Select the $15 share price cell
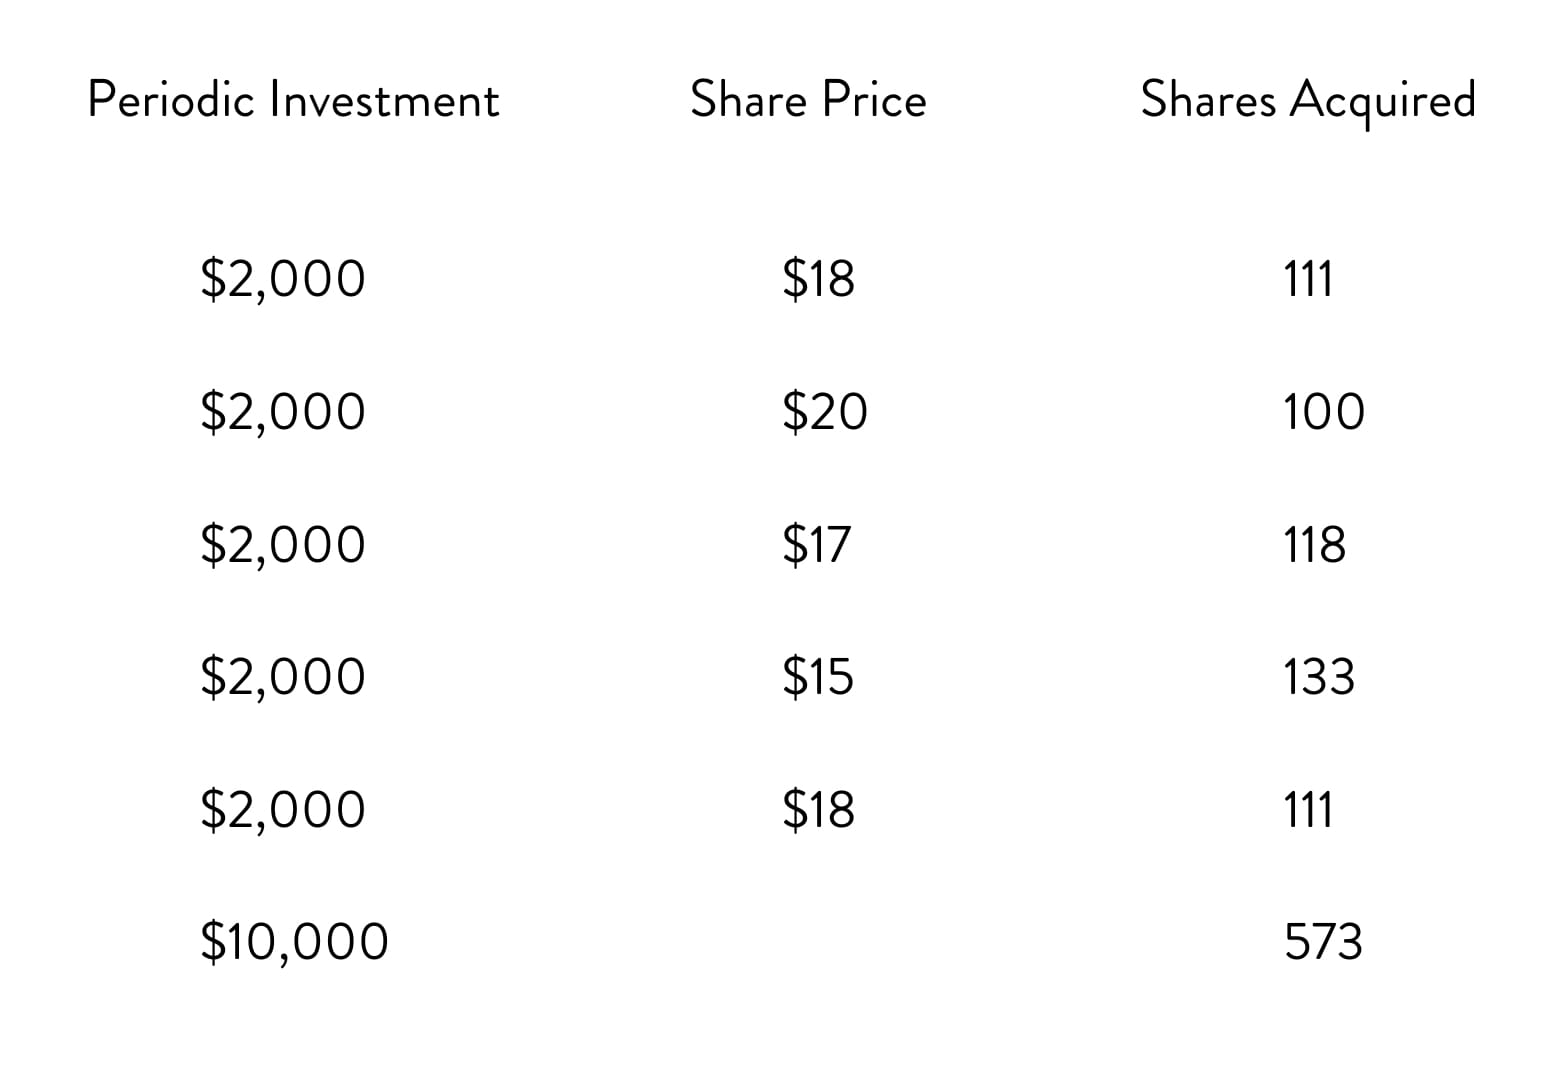 click(818, 676)
